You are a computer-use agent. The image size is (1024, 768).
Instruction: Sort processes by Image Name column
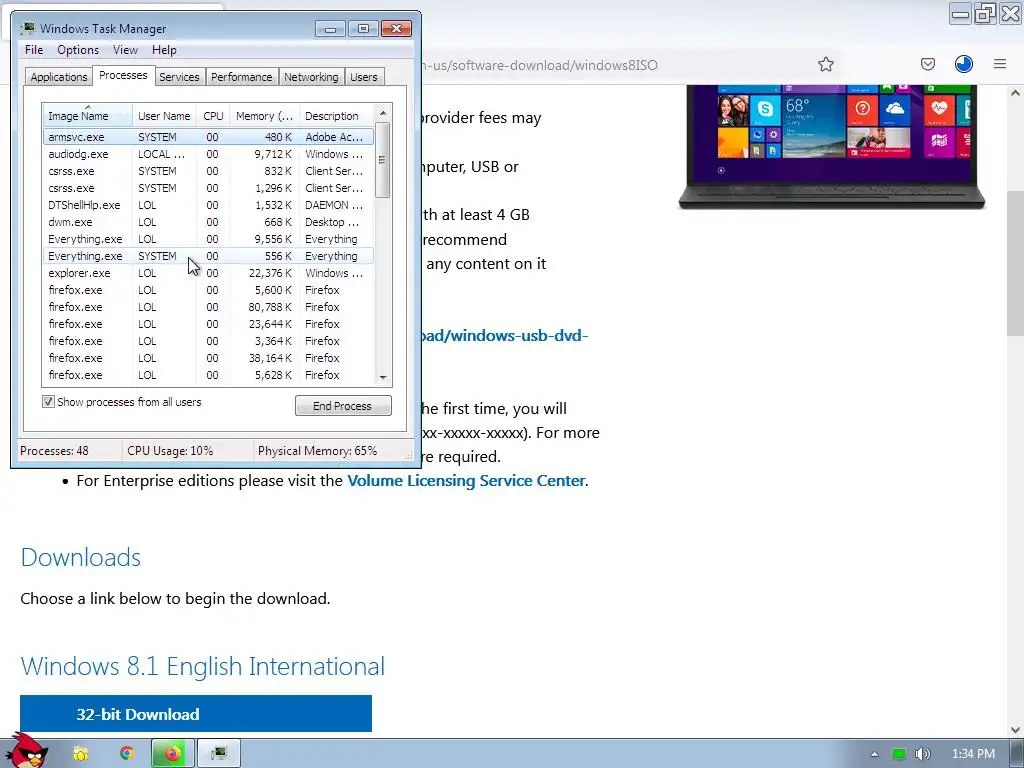(x=87, y=116)
